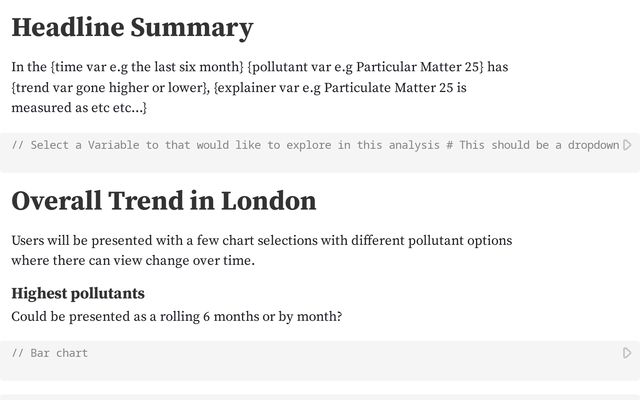Click the '{explainer var e.g Particulate Matter 25 is' text
The width and height of the screenshot is (640, 400).
341,87
